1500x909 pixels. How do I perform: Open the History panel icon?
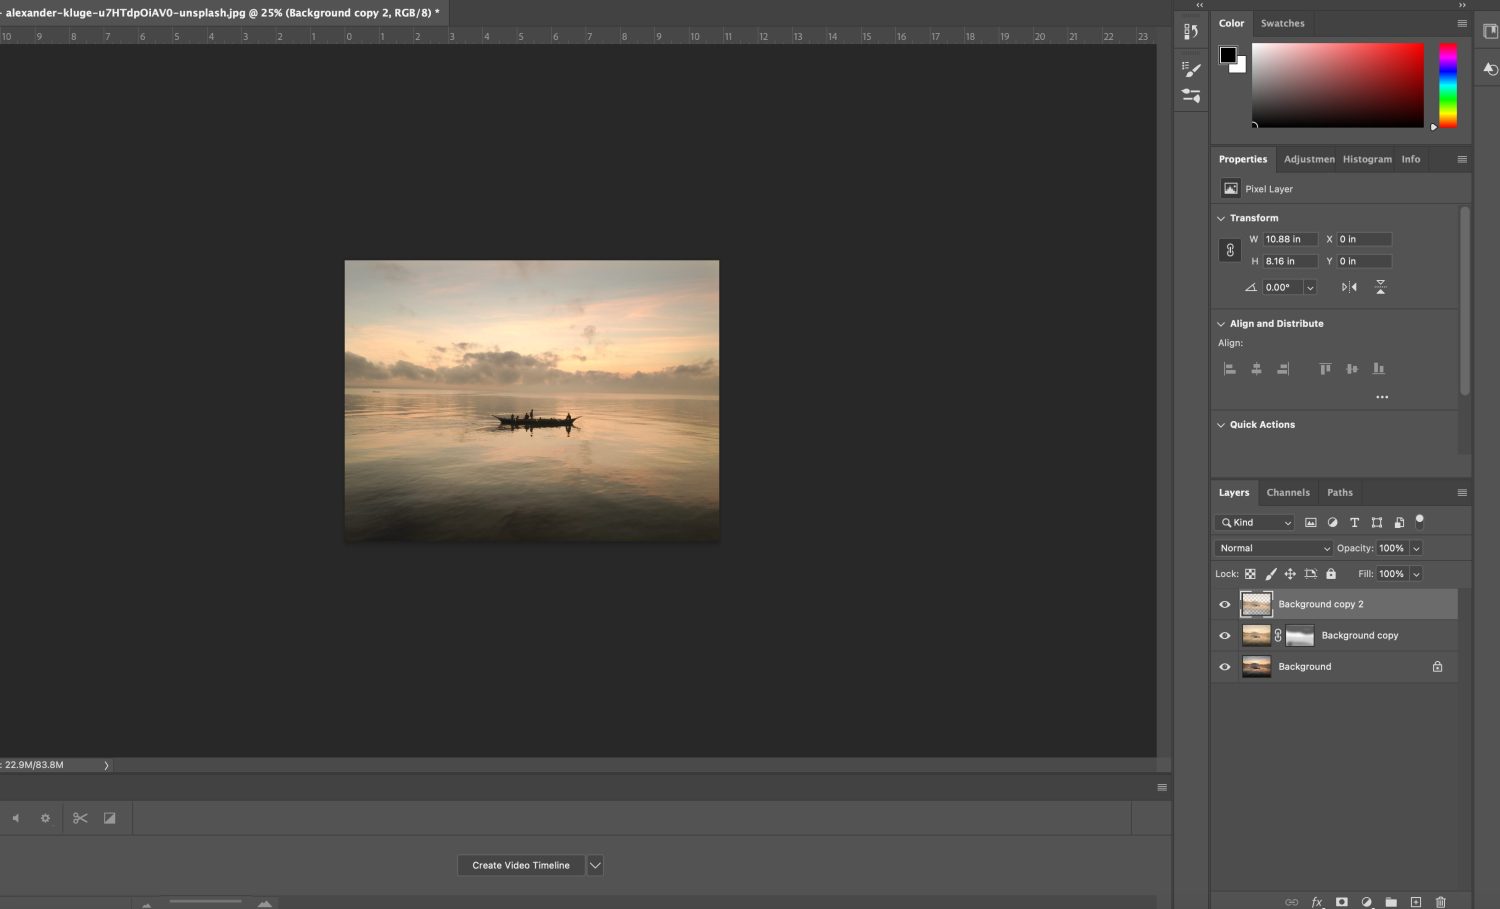click(1191, 32)
